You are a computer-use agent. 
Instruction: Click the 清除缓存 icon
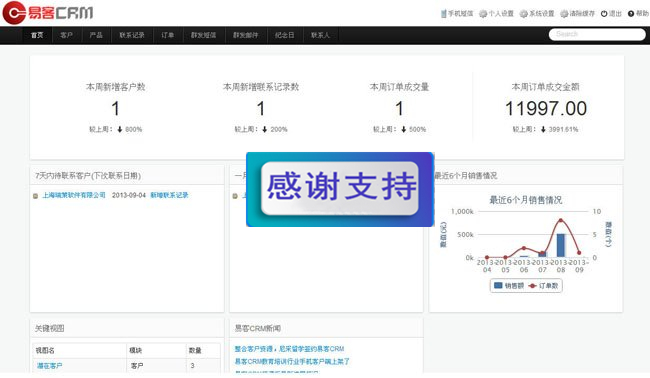tap(564, 14)
